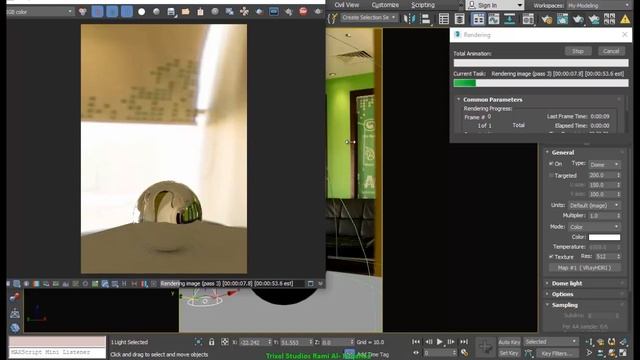The width and height of the screenshot is (640, 360).
Task: Expand the Dome light rollout
Action: point(567,283)
